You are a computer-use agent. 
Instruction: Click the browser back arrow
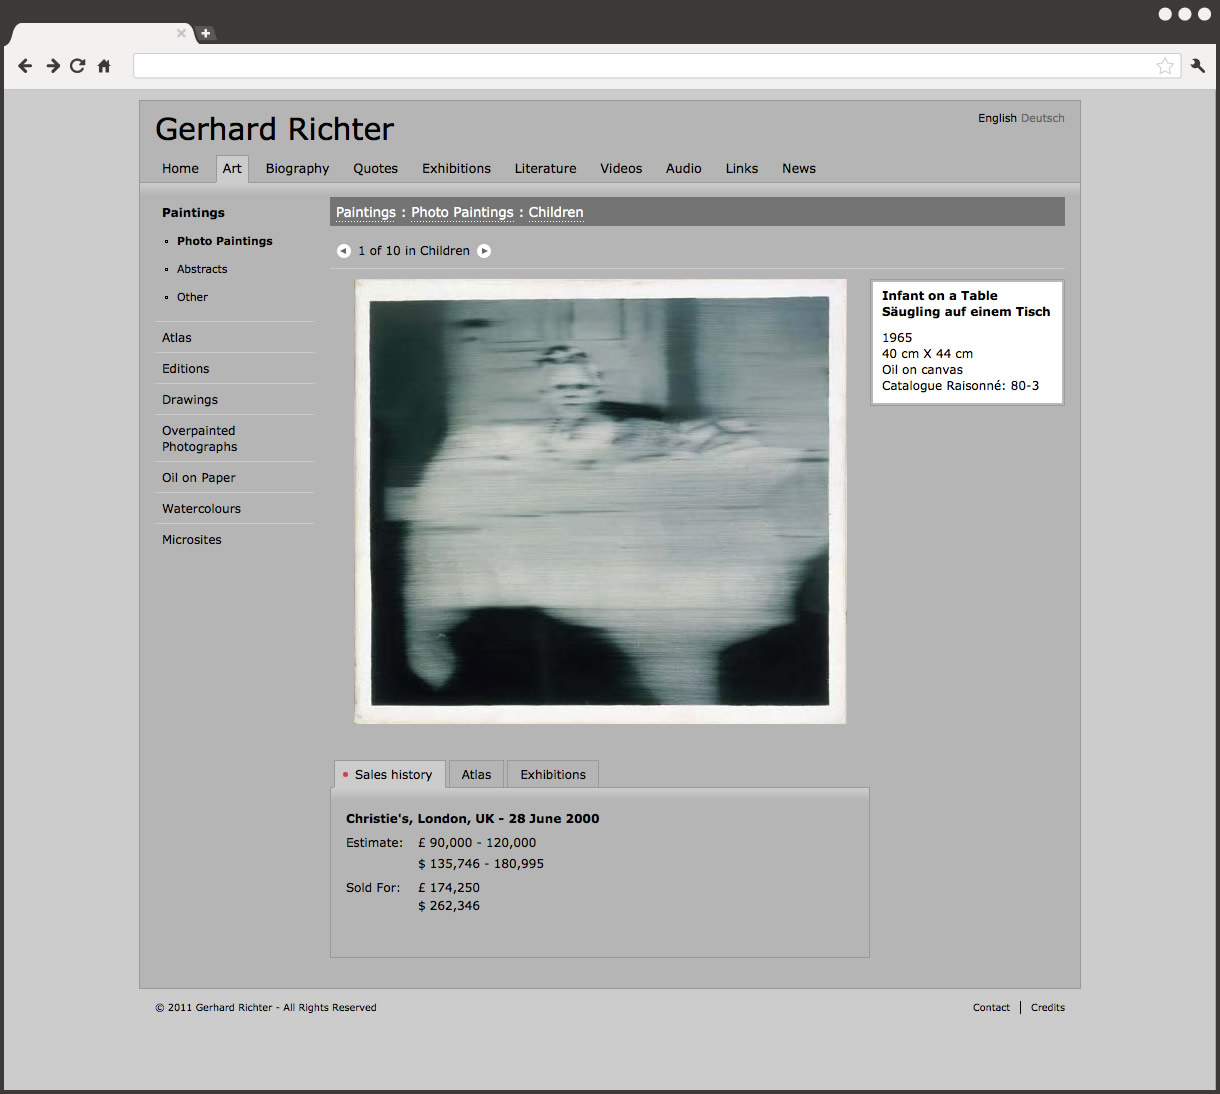coord(25,66)
